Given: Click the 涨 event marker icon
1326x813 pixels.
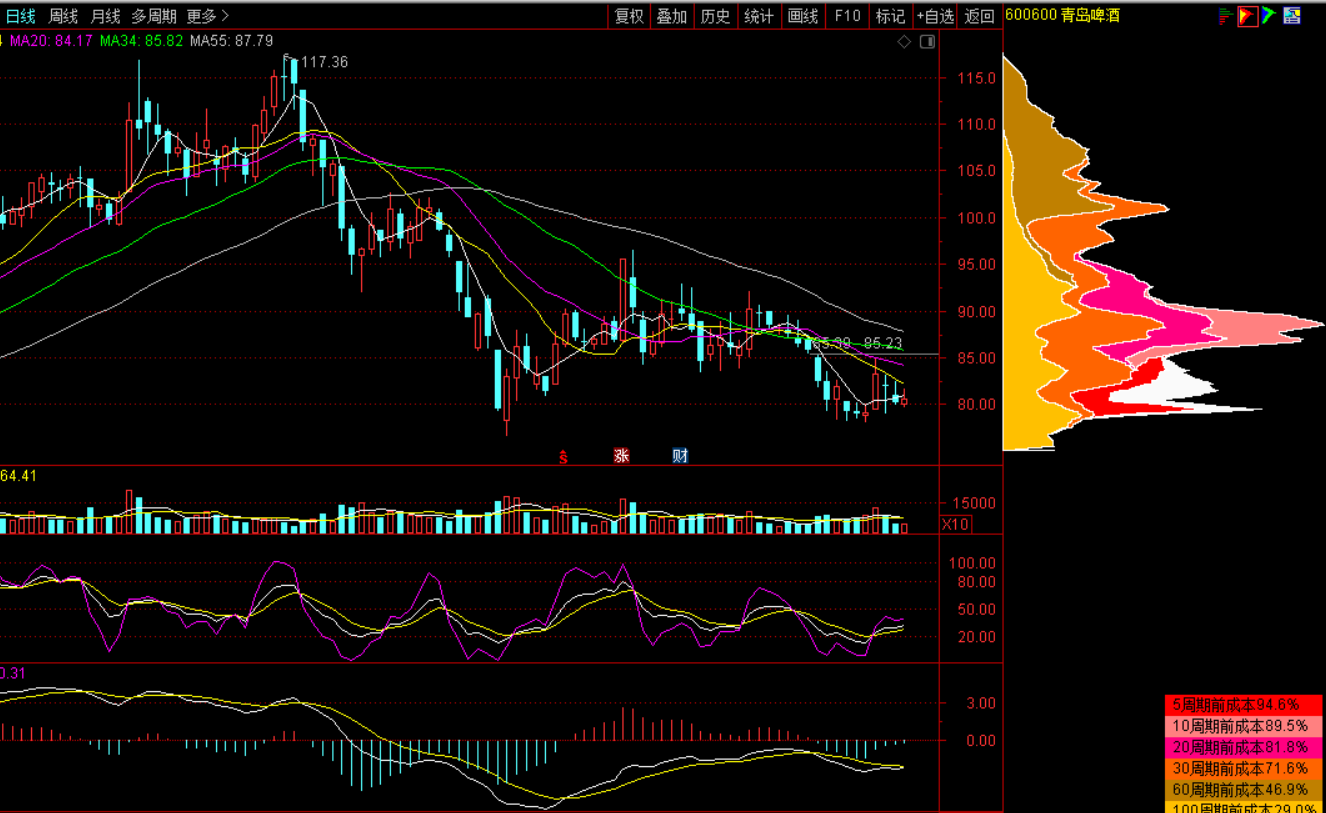Looking at the screenshot, I should point(622,456).
